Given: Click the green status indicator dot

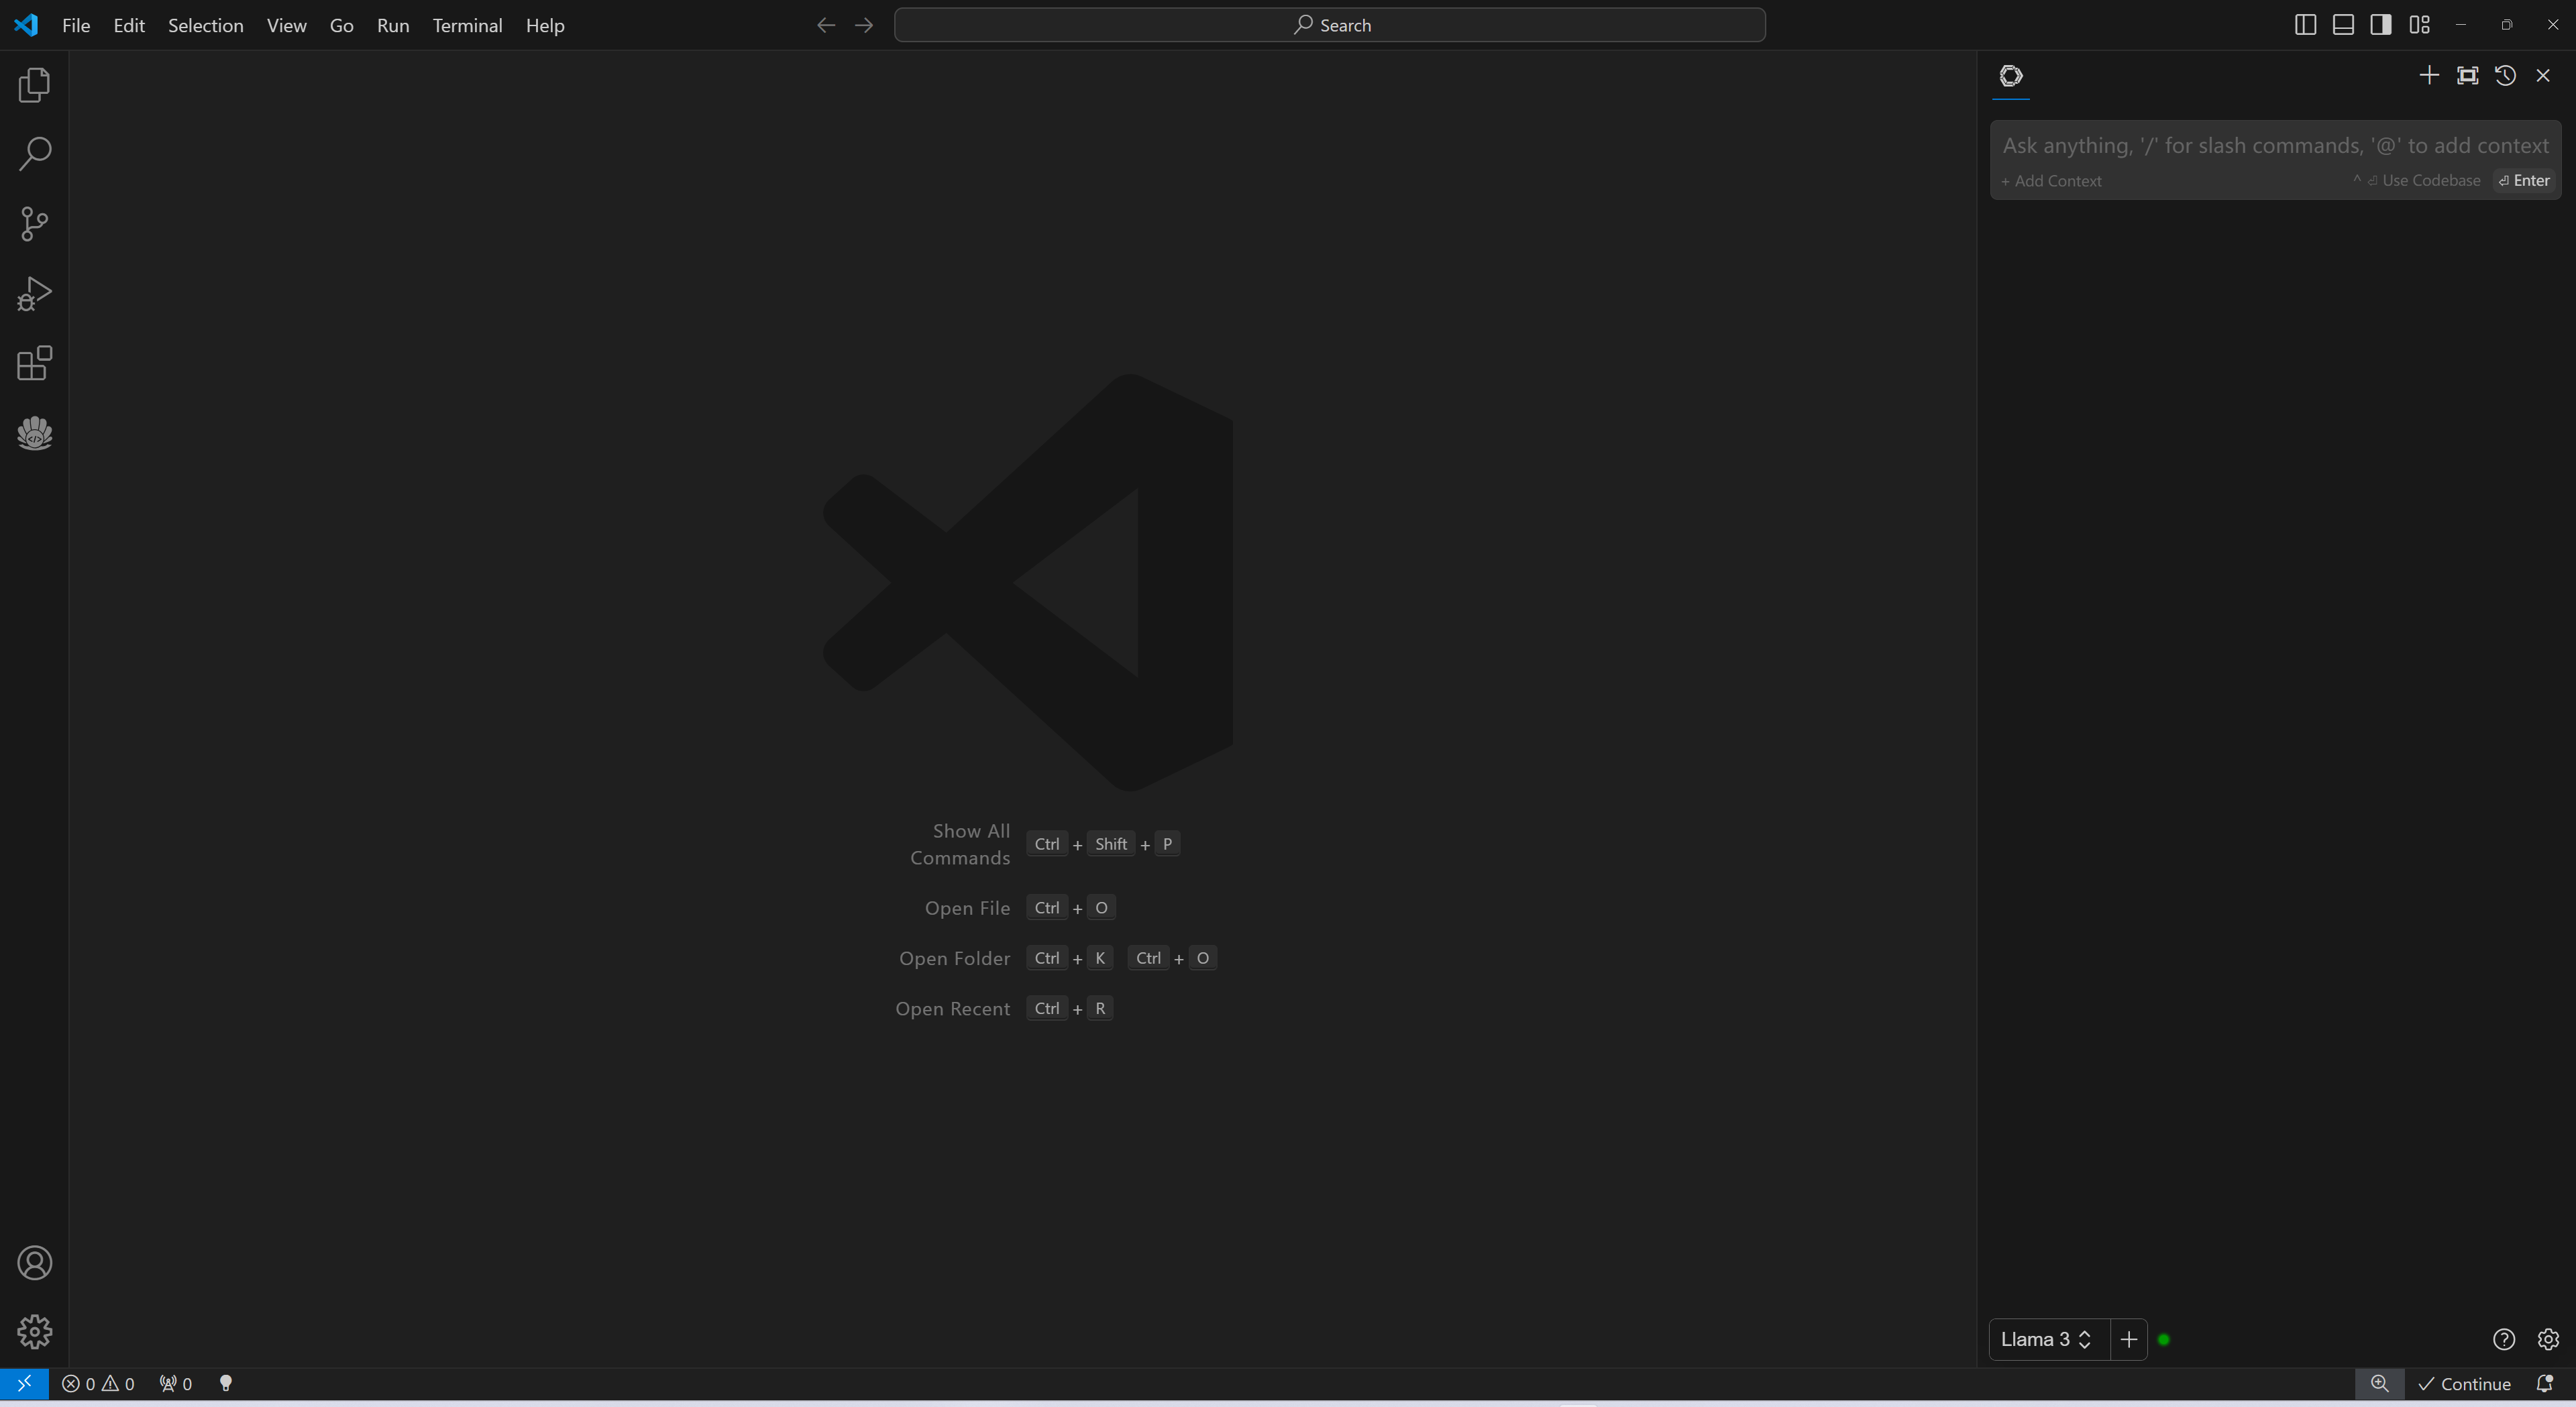Looking at the screenshot, I should (2164, 1340).
